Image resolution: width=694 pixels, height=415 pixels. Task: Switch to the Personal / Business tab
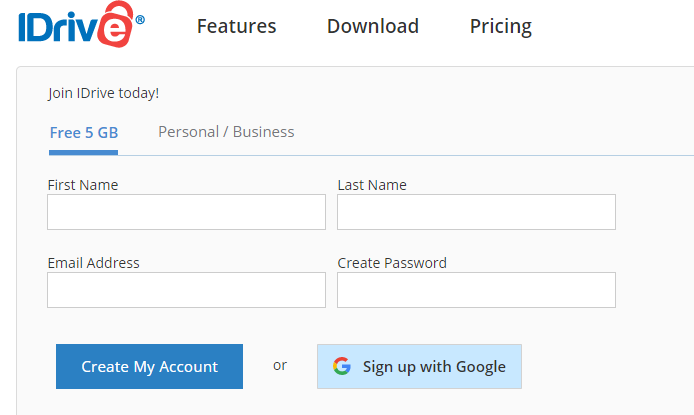(x=226, y=132)
